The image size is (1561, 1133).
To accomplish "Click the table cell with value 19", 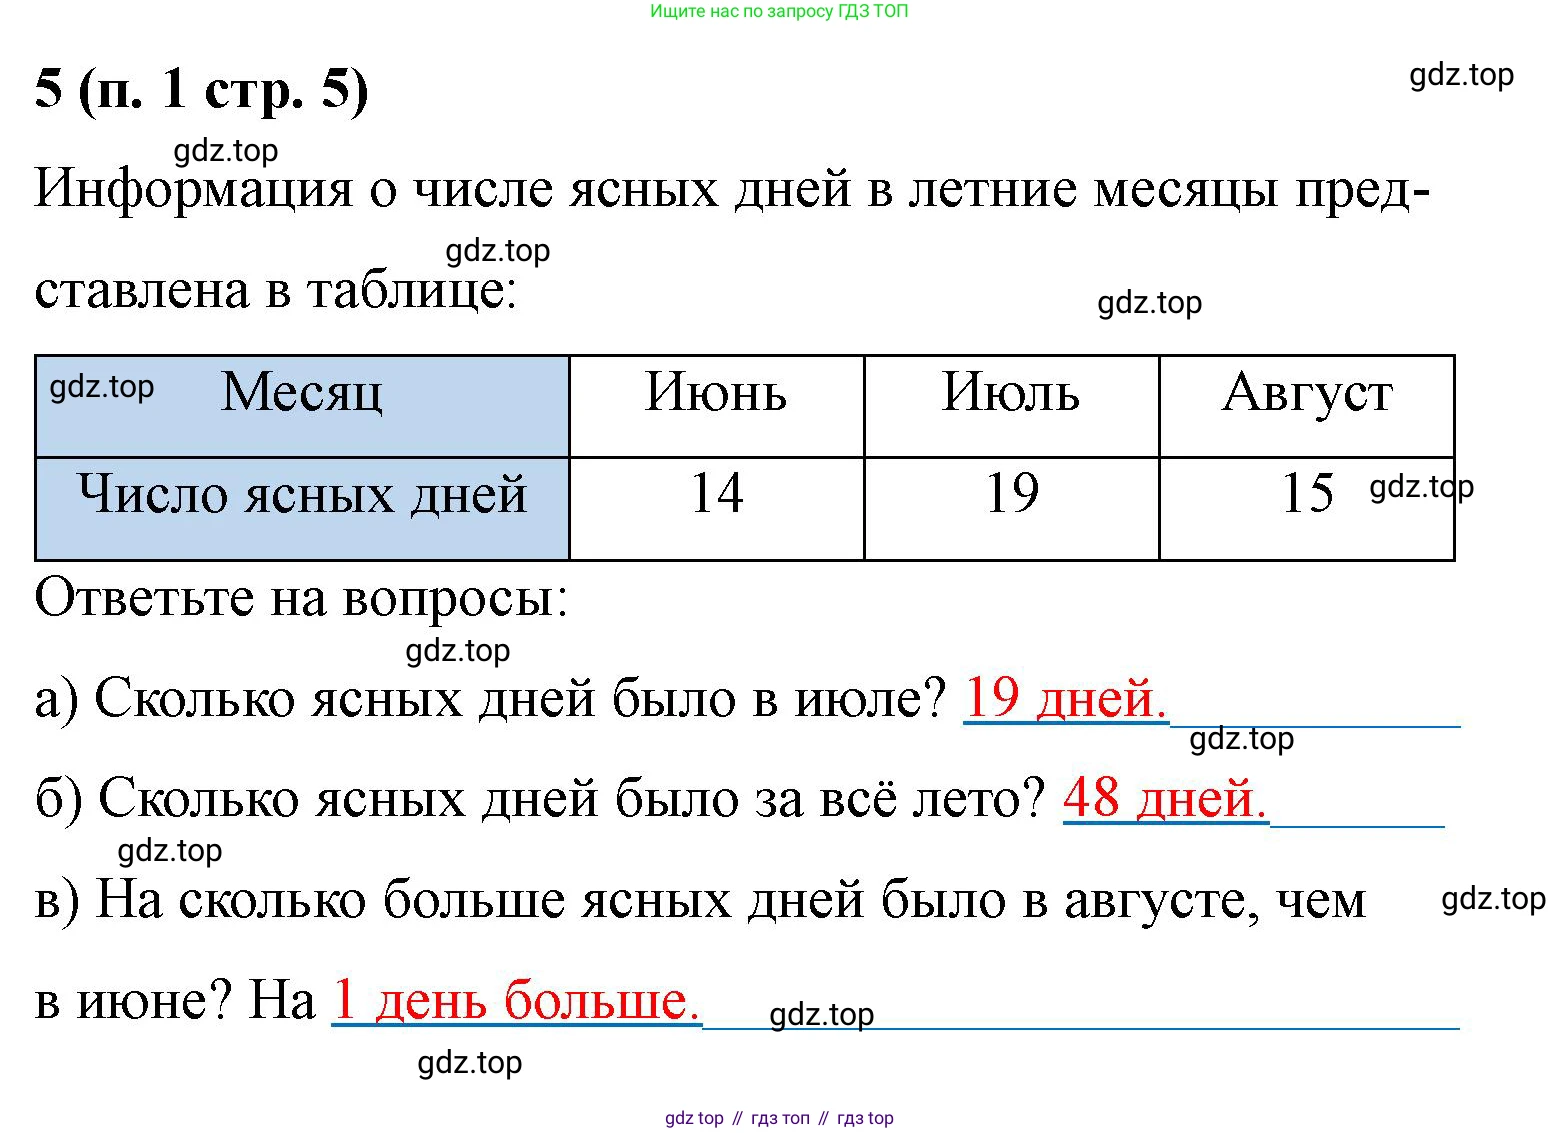I will (x=1012, y=494).
